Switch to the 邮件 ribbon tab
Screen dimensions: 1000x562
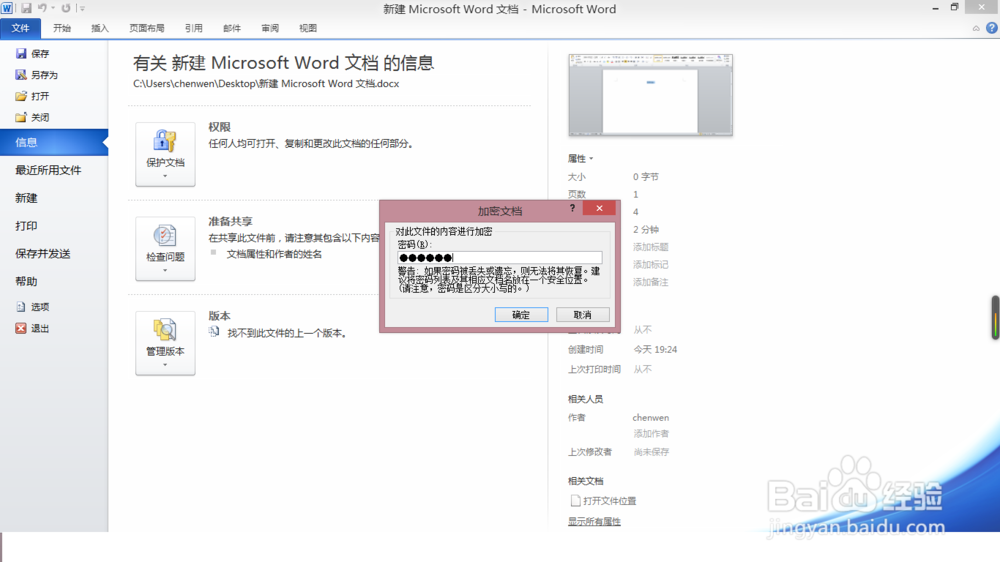click(x=232, y=28)
